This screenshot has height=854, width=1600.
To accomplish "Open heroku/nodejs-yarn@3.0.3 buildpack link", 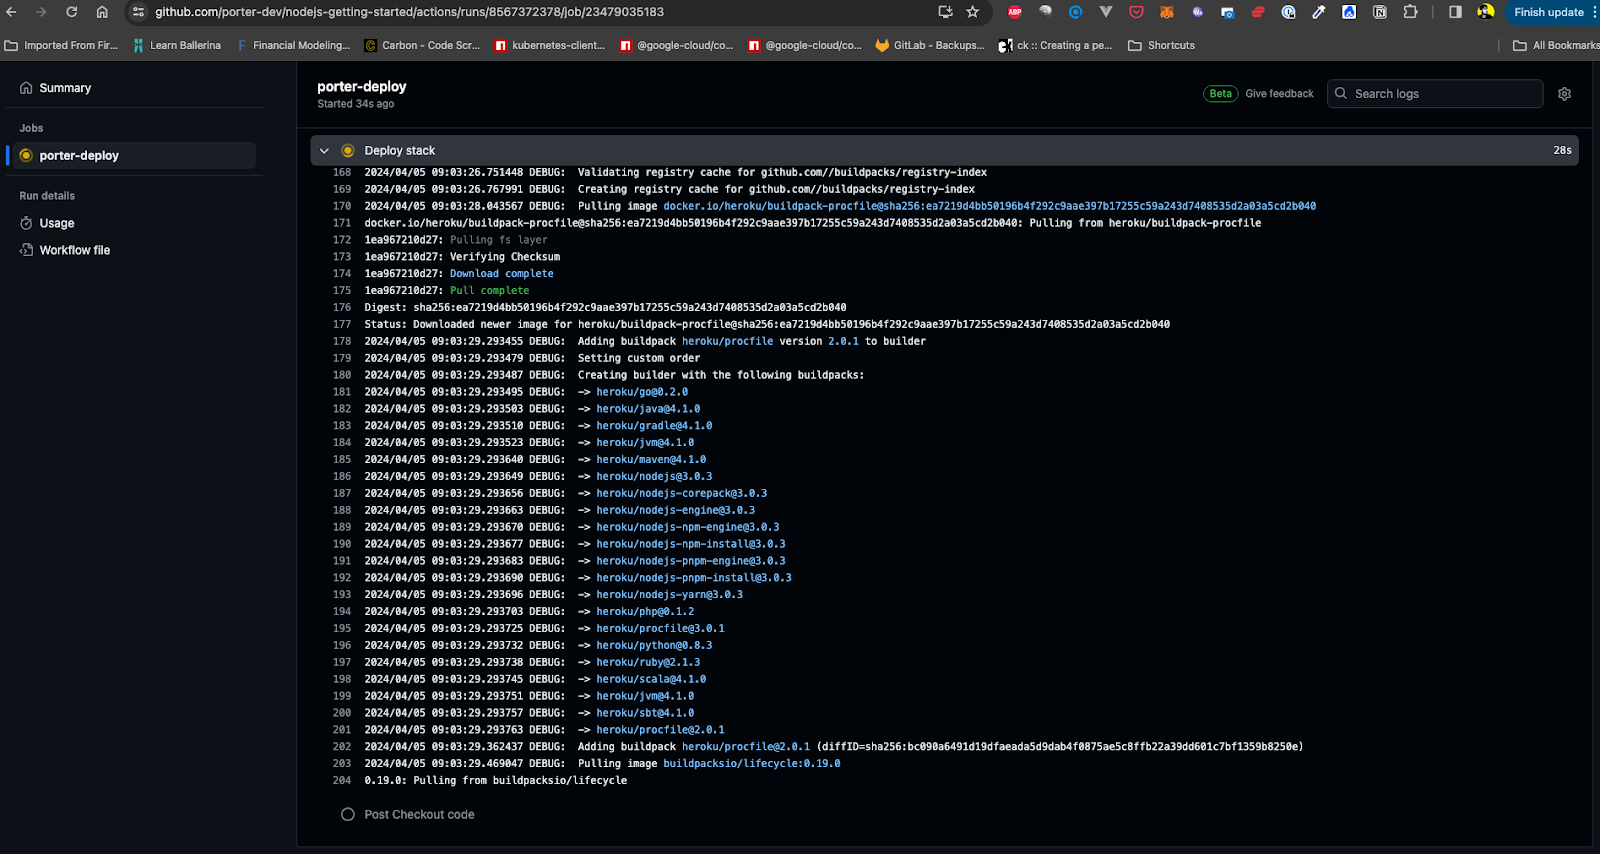I will pyautogui.click(x=669, y=595).
